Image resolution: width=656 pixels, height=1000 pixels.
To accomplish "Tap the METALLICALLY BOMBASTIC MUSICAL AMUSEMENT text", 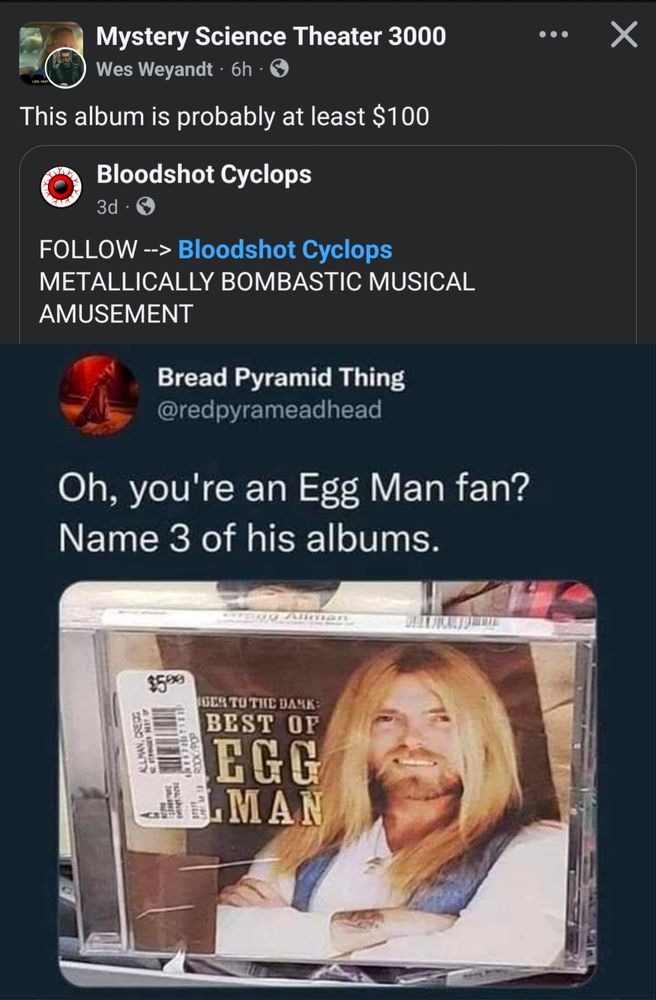I will (x=257, y=296).
